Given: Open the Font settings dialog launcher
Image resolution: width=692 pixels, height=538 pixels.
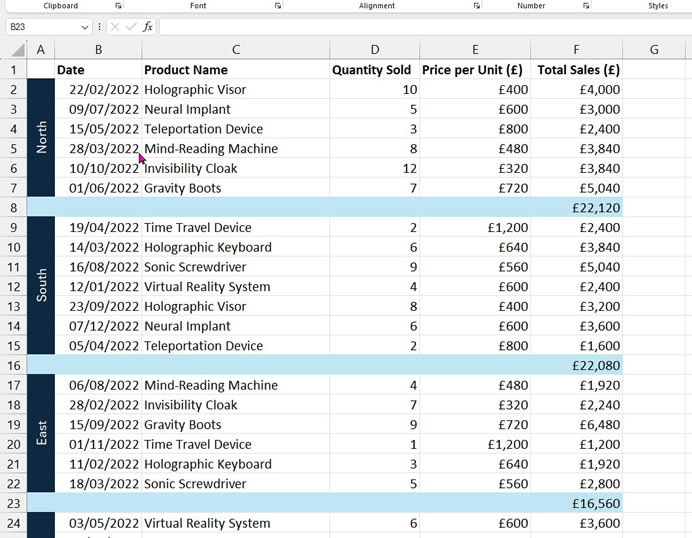Looking at the screenshot, I should click(x=278, y=6).
